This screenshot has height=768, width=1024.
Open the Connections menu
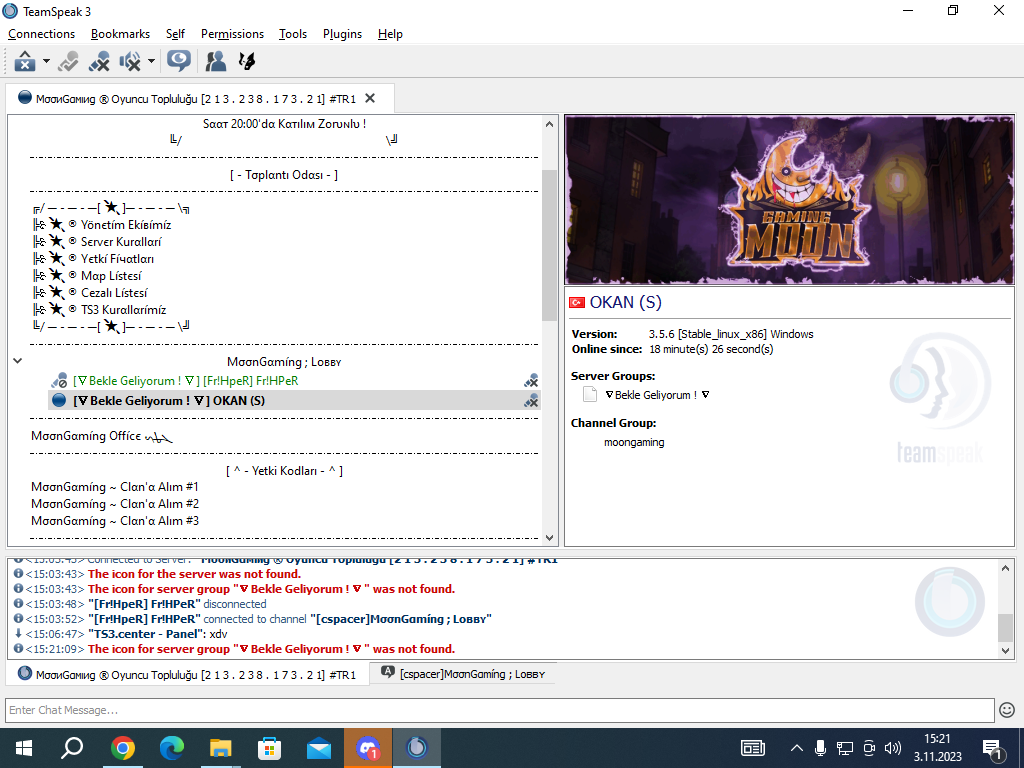pyautogui.click(x=41, y=34)
